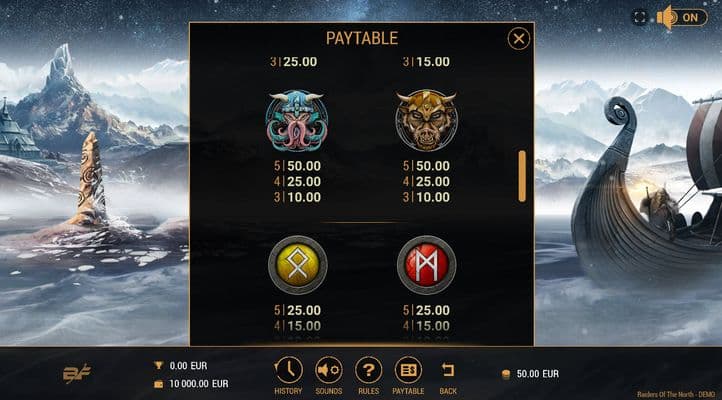Screen dimensions: 722x400
Task: Click the trophy win icon
Action: pyautogui.click(x=158, y=365)
